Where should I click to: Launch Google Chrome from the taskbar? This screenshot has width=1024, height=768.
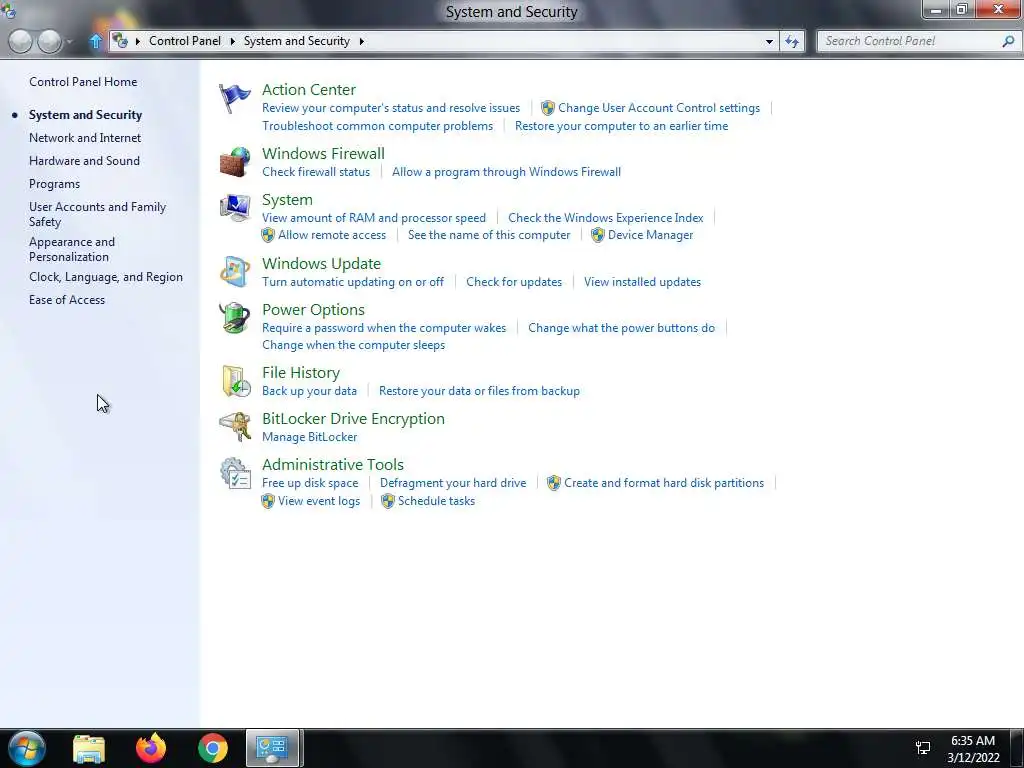tap(213, 748)
